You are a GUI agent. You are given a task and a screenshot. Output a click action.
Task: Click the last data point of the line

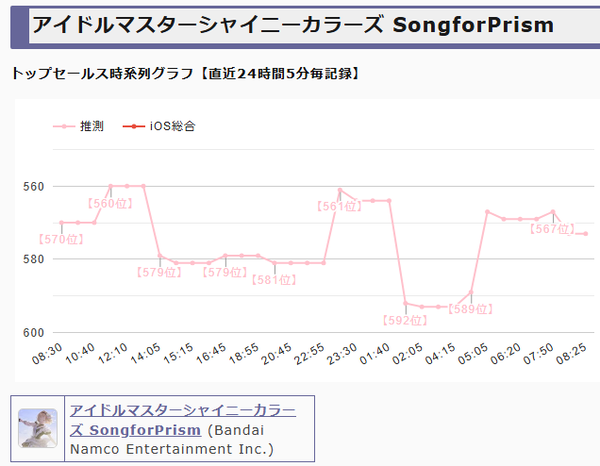tap(586, 233)
